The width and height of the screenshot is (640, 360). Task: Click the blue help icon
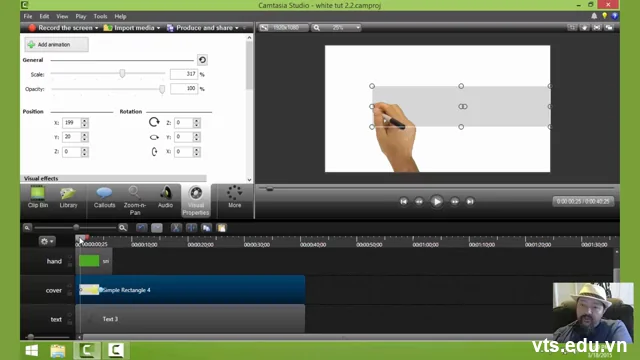click(x=614, y=16)
